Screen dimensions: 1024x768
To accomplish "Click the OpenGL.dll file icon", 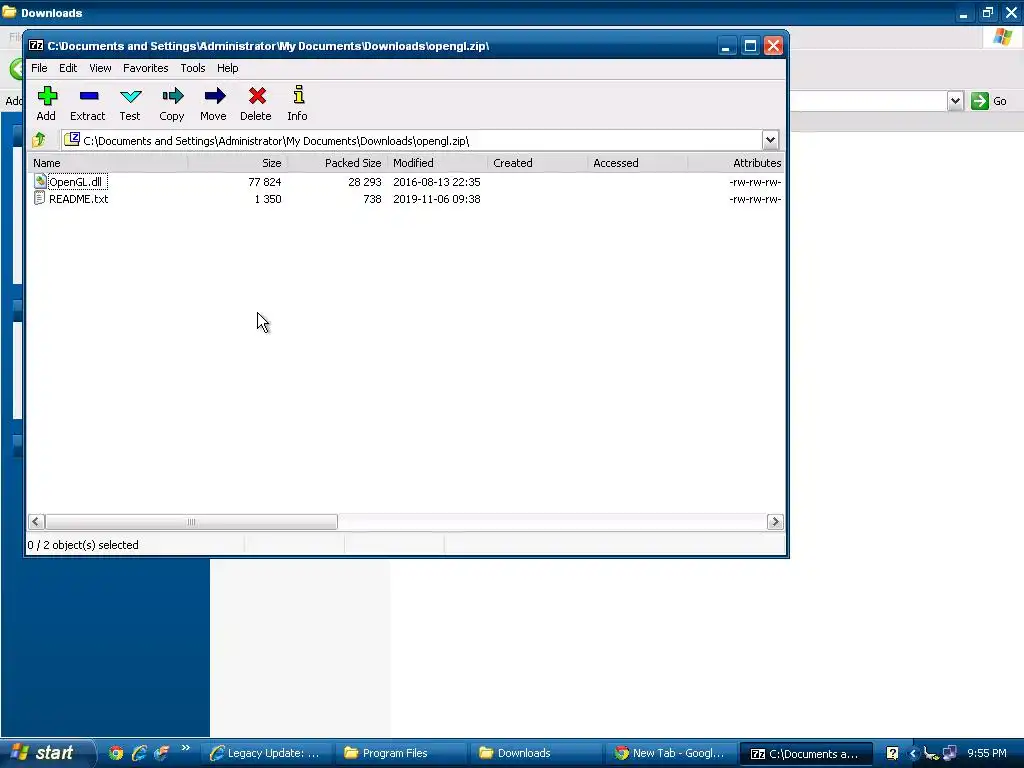I will [x=40, y=181].
